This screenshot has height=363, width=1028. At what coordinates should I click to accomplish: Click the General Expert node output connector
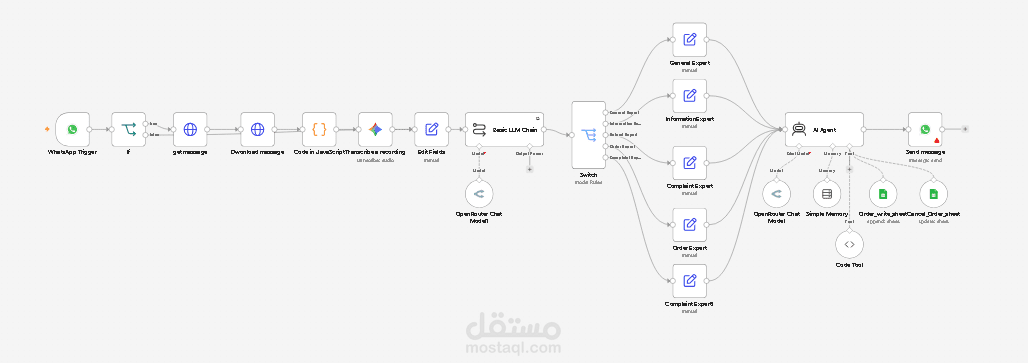(707, 39)
